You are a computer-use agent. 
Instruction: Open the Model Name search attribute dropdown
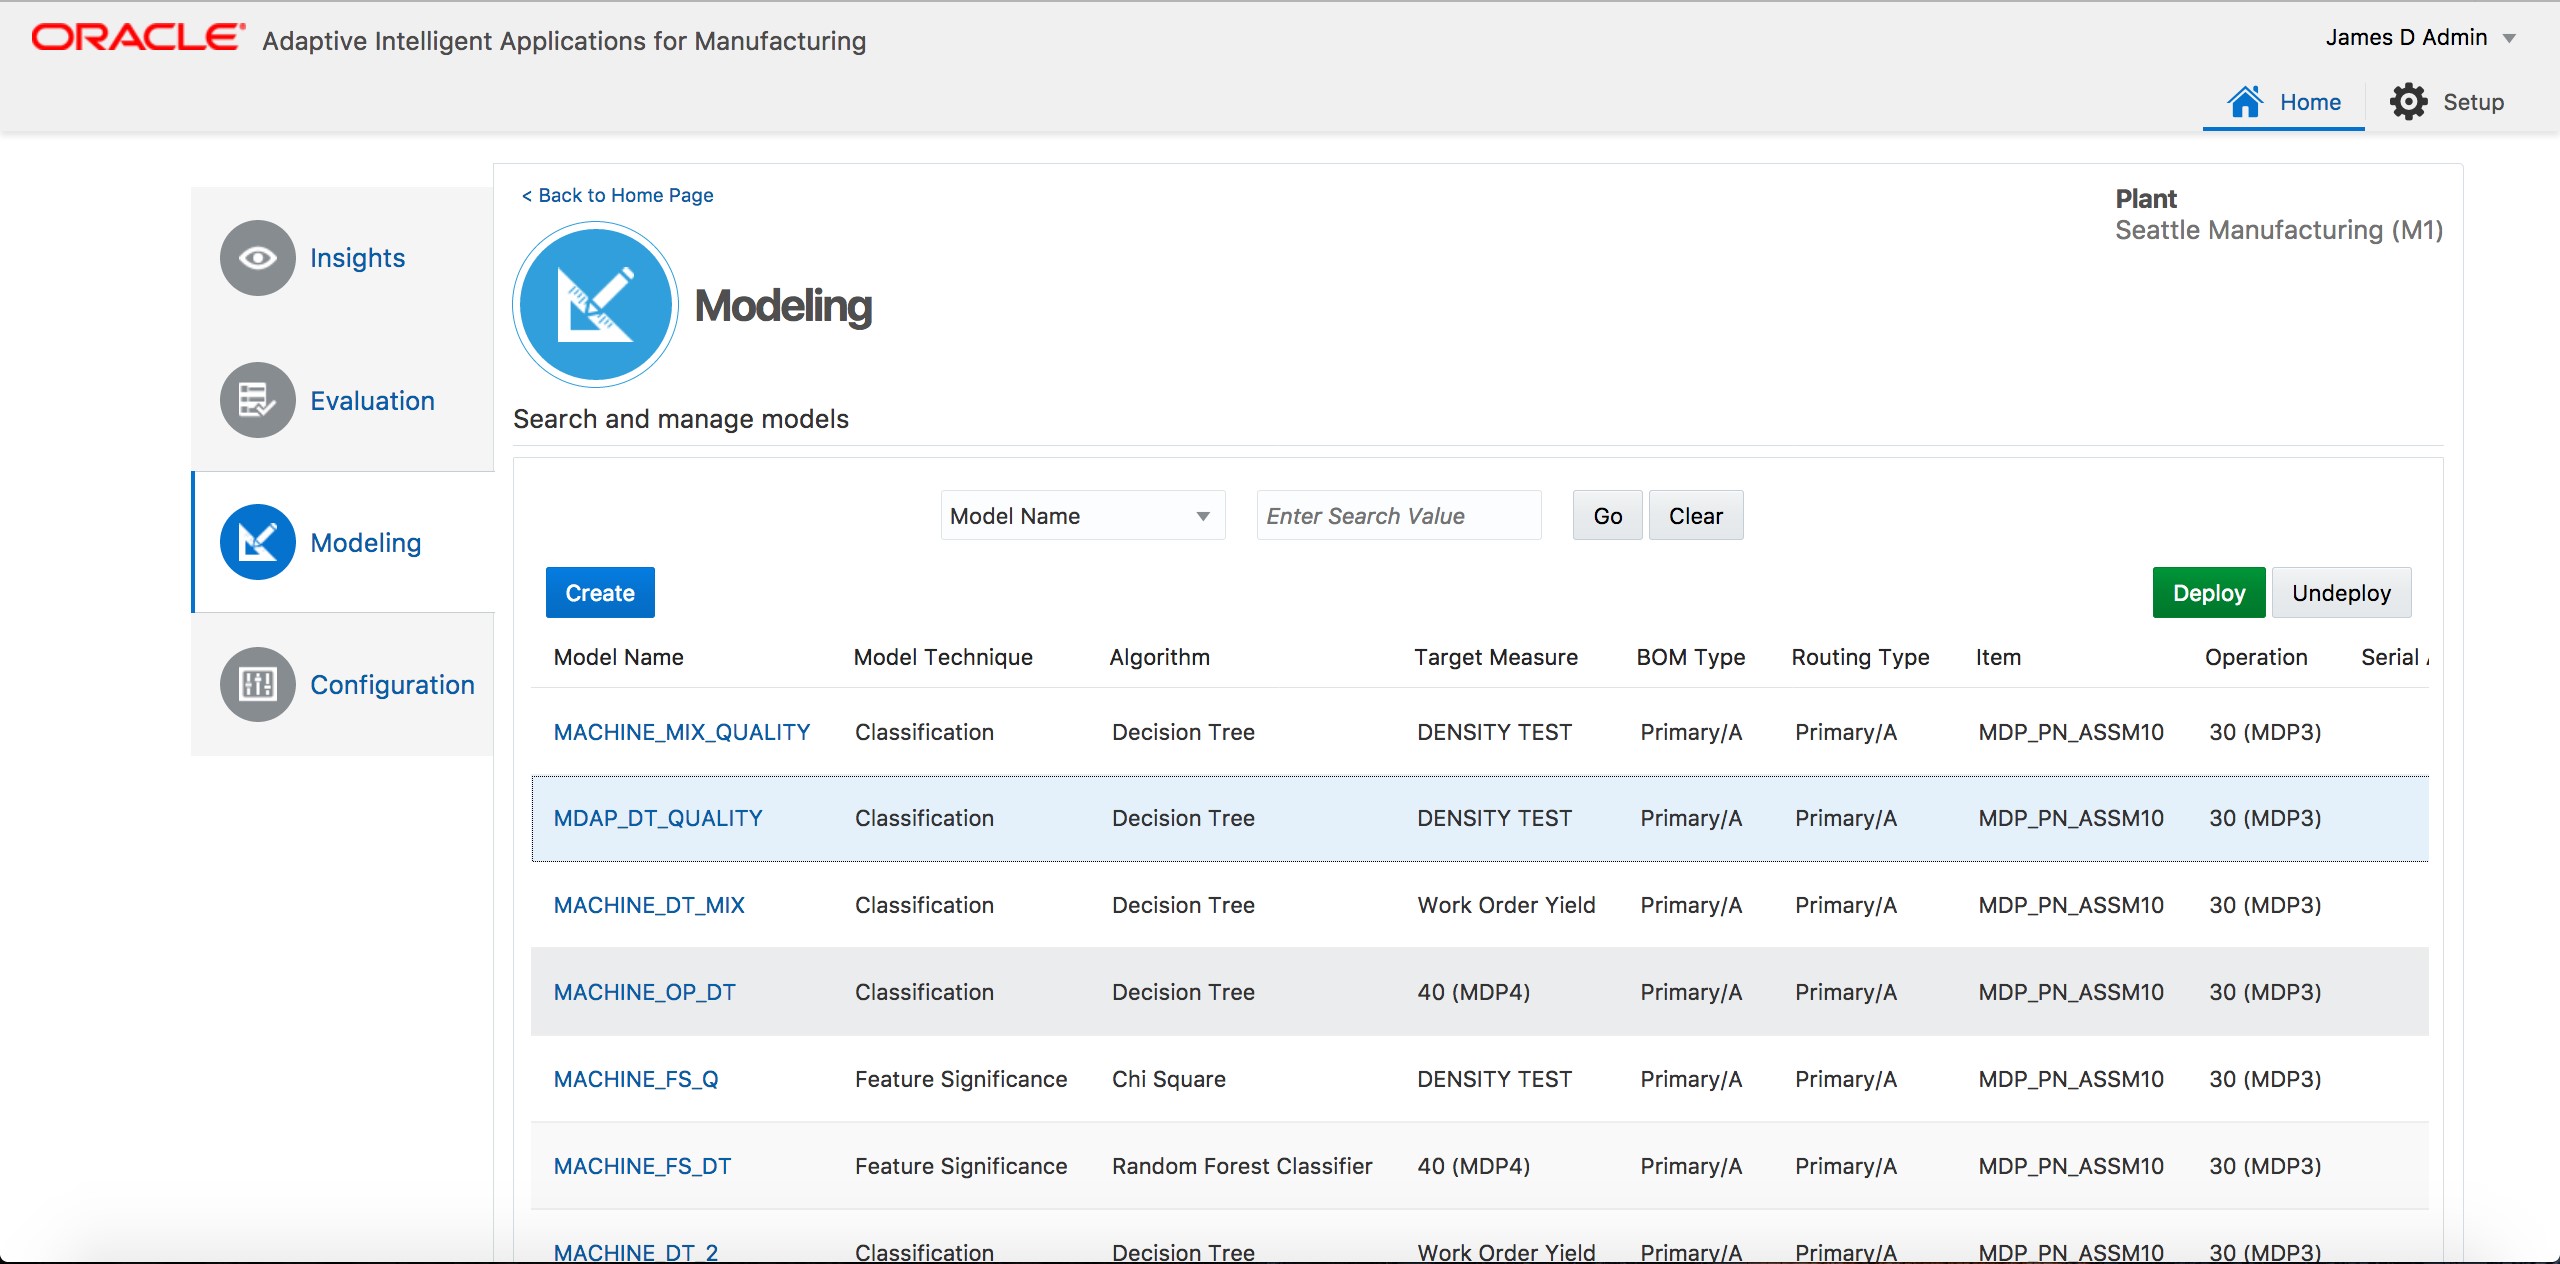1082,515
